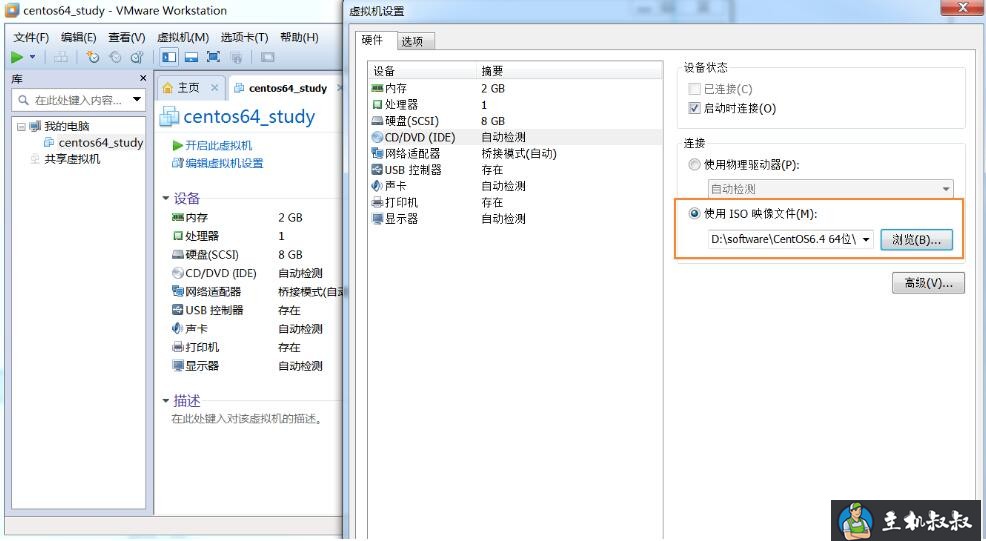Image resolution: width=986 pixels, height=541 pixels.
Task: Collapse the 描述 section in main window
Action: click(166, 400)
